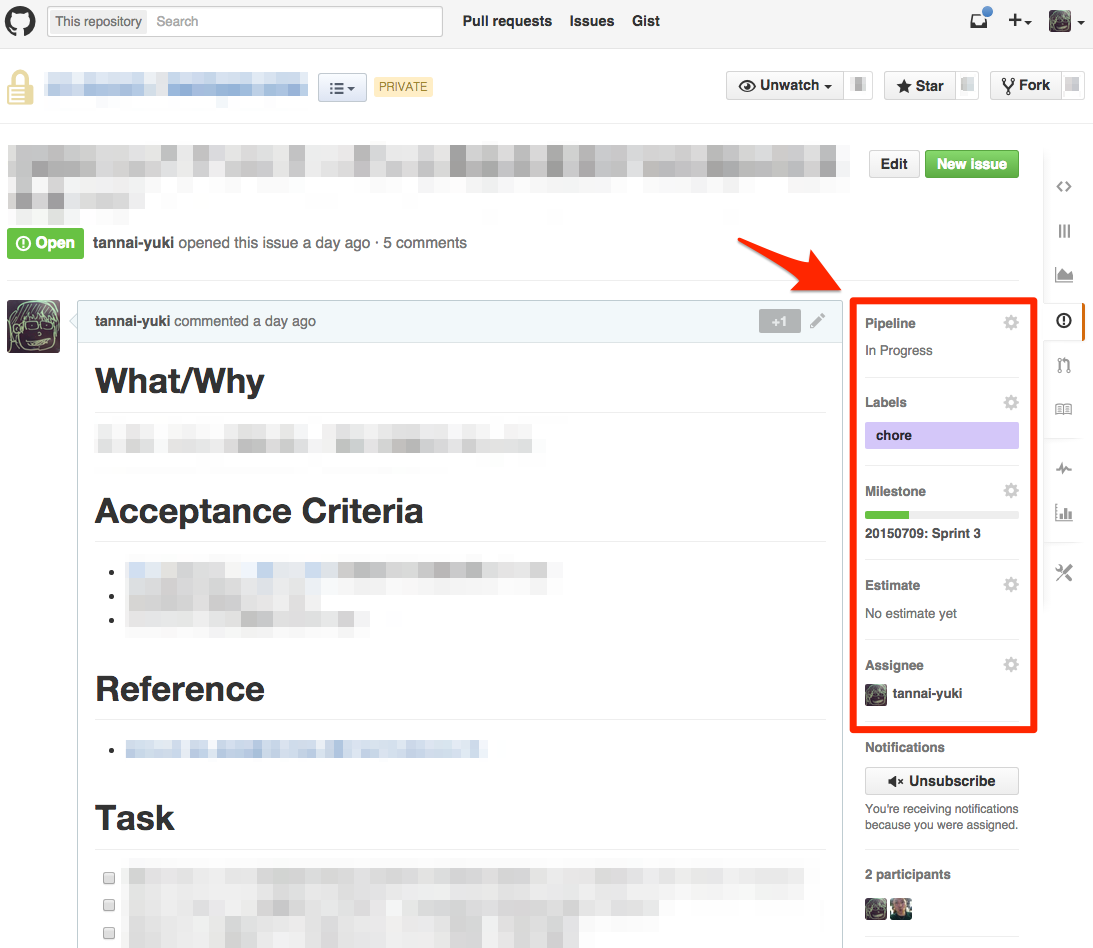The width and height of the screenshot is (1093, 948).
Task: Open the Pull requests menu
Action: (507, 21)
